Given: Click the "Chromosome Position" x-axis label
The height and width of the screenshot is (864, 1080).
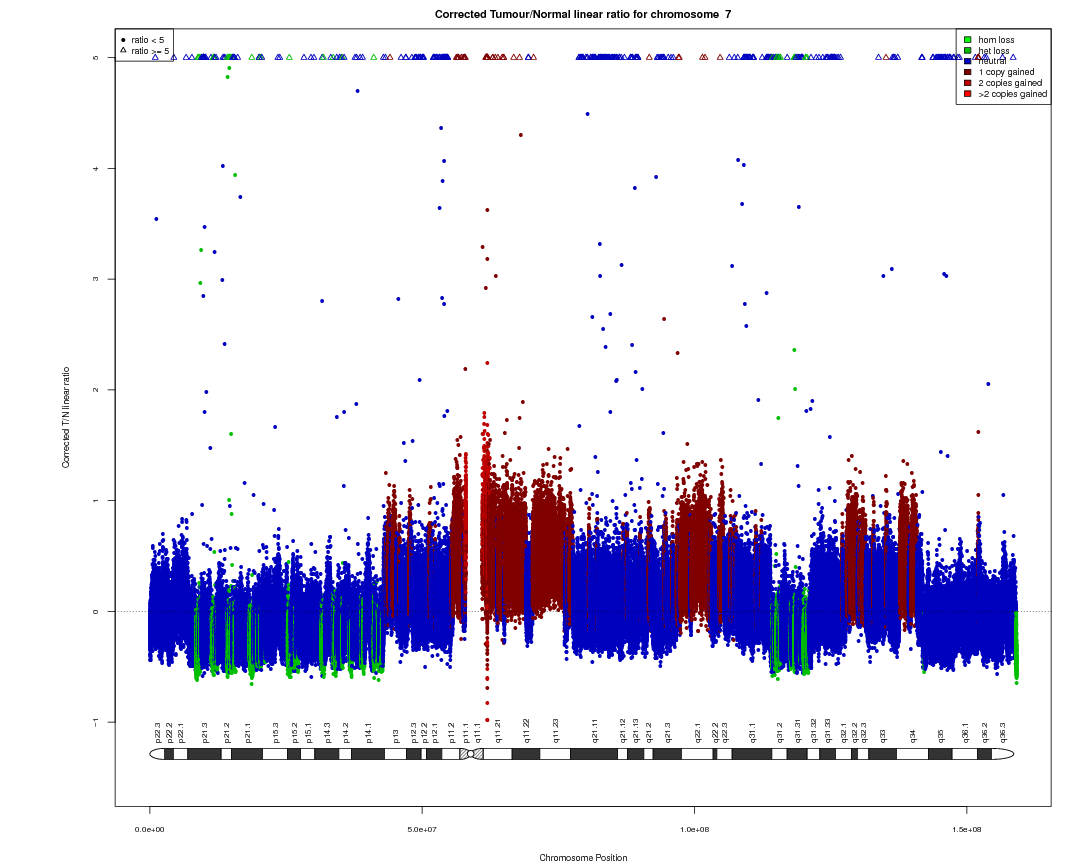Looking at the screenshot, I should pos(583,858).
